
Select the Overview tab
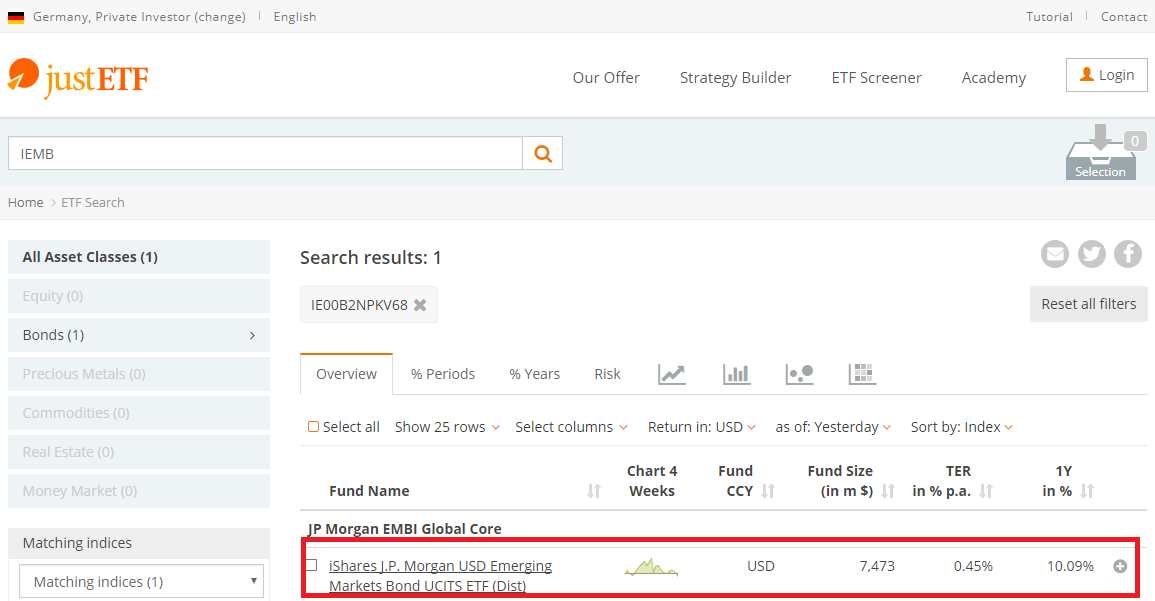[346, 374]
